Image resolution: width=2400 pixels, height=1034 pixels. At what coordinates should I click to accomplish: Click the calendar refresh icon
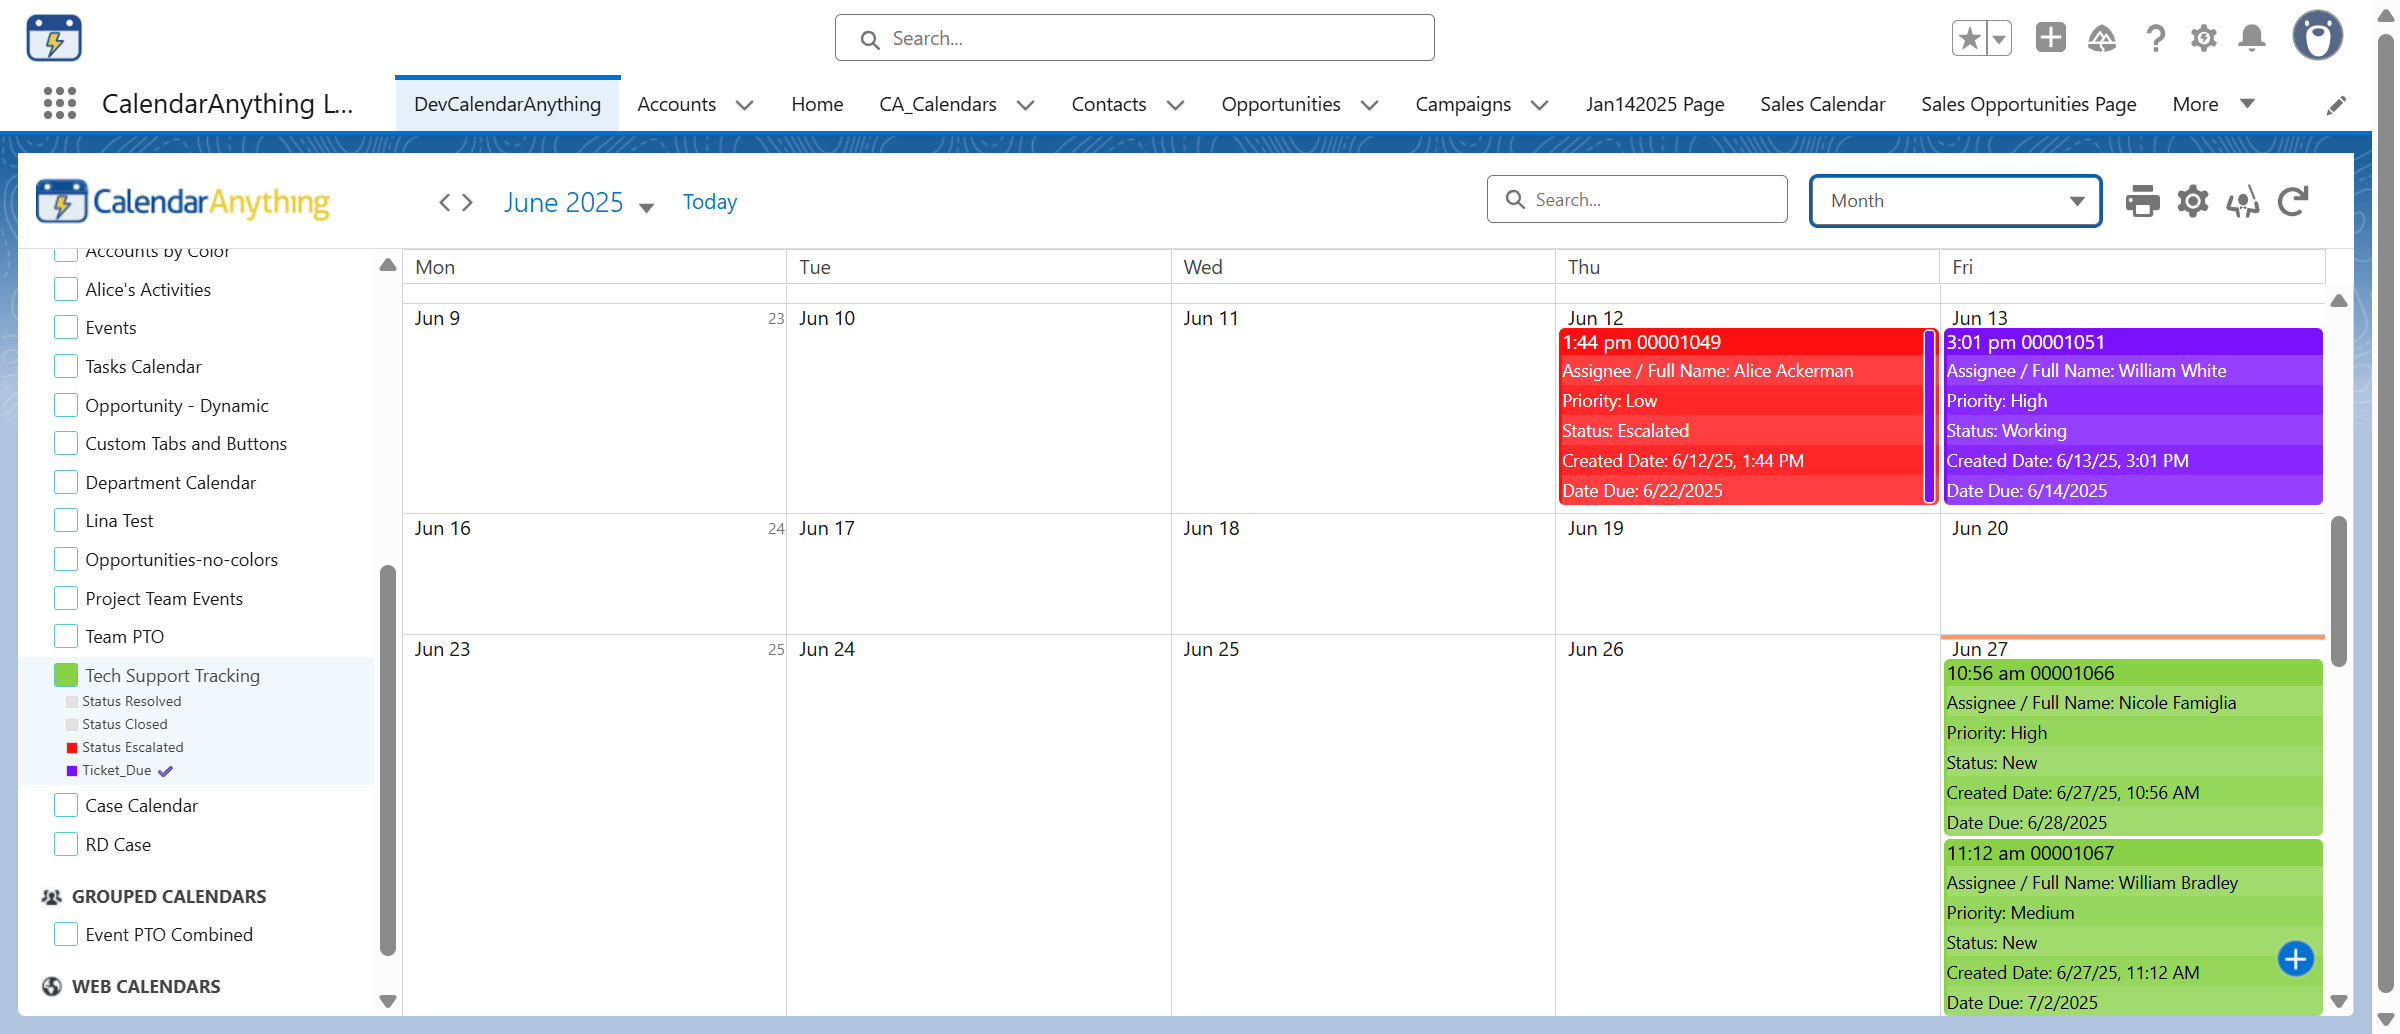click(x=2293, y=201)
